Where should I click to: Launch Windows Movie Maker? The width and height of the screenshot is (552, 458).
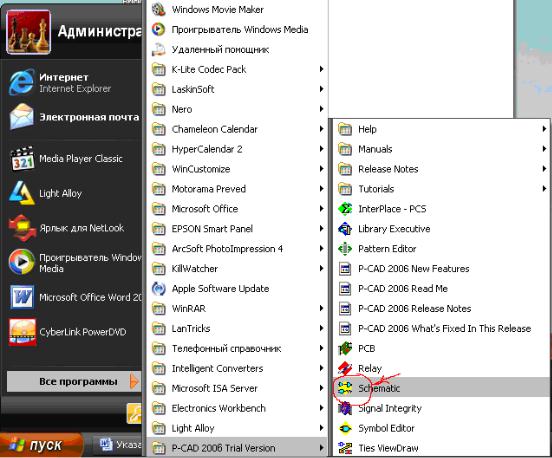coord(238,10)
